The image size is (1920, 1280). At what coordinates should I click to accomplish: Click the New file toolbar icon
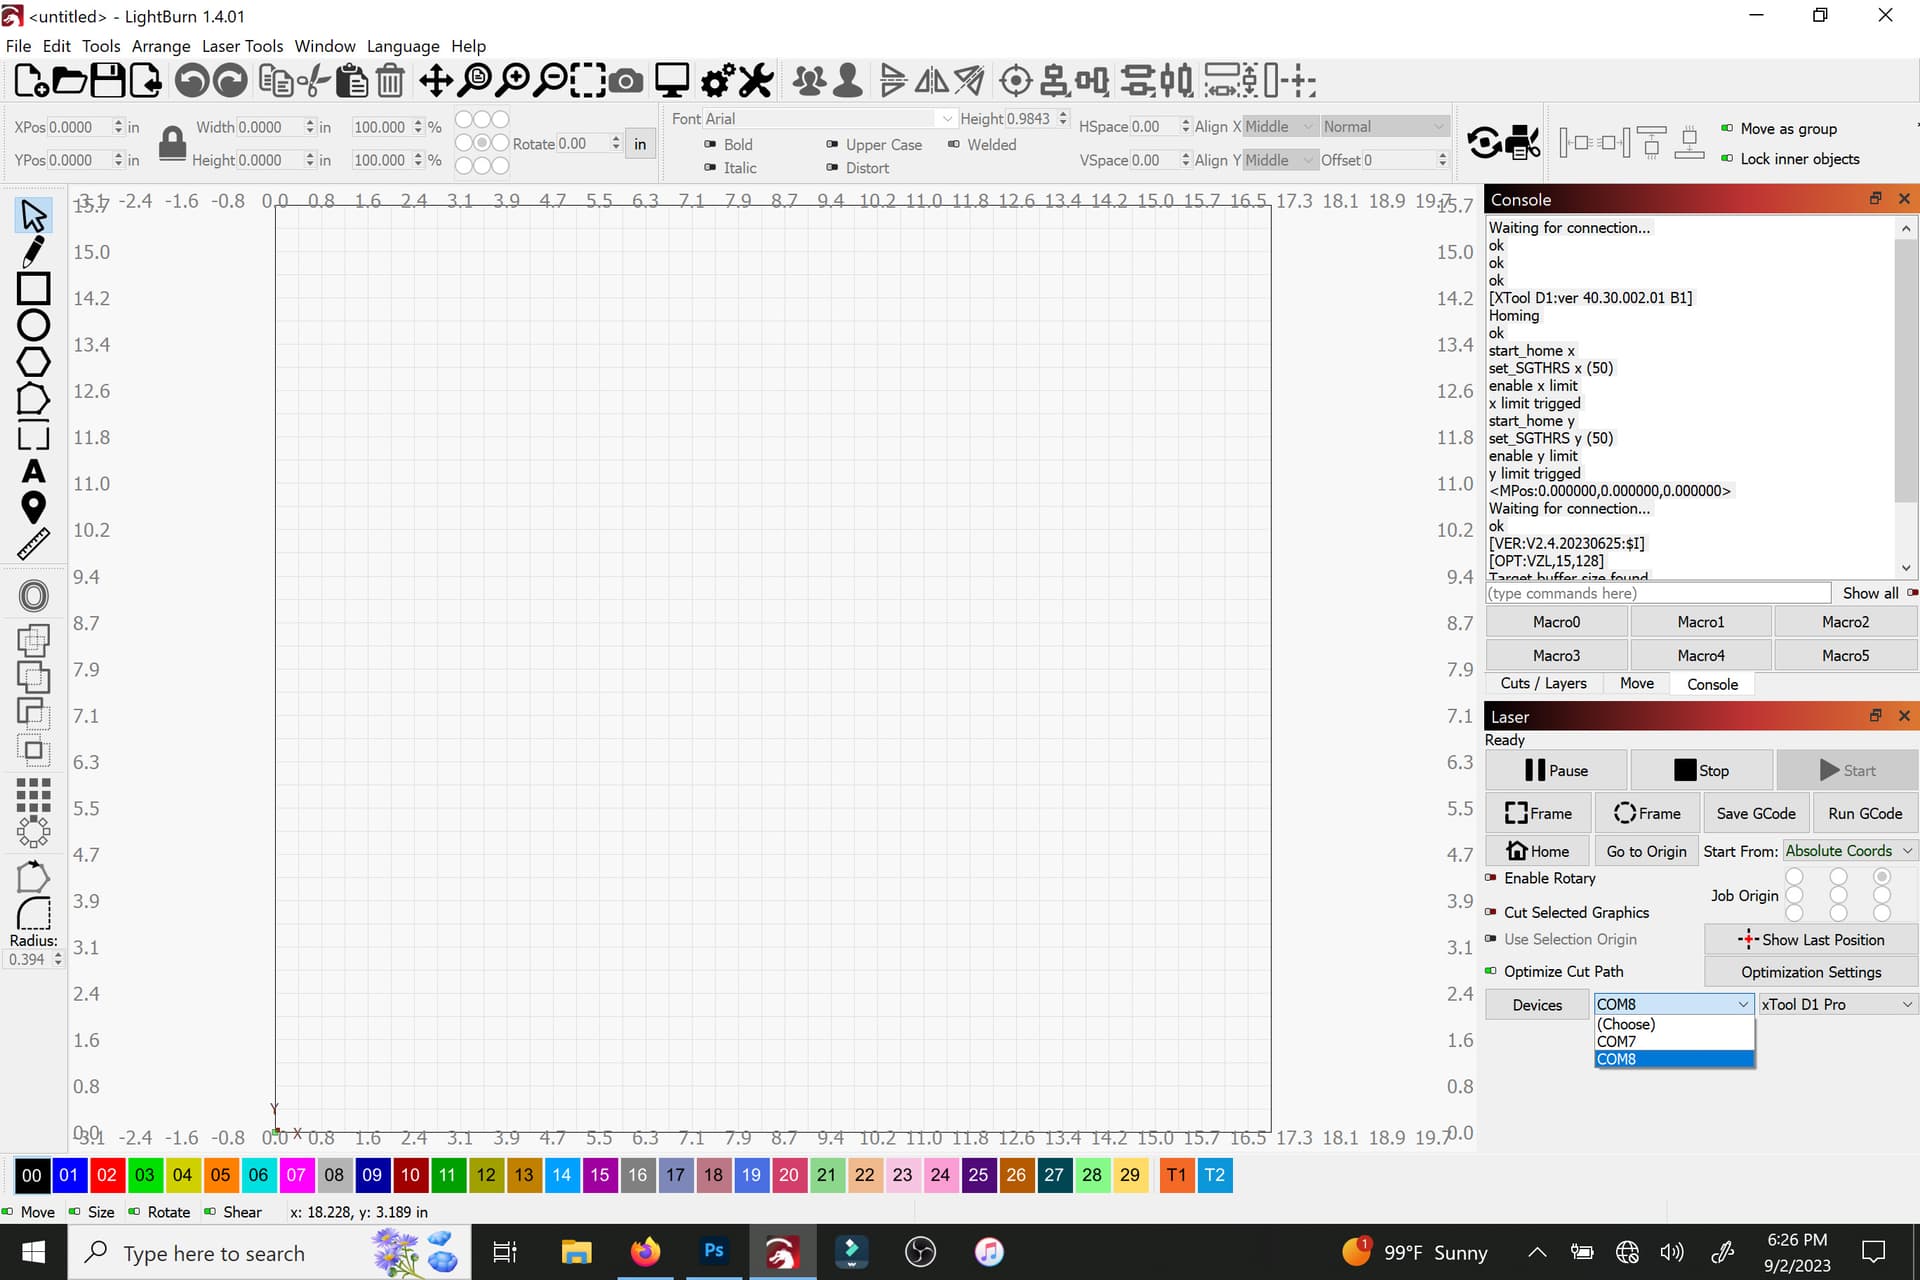[30, 81]
